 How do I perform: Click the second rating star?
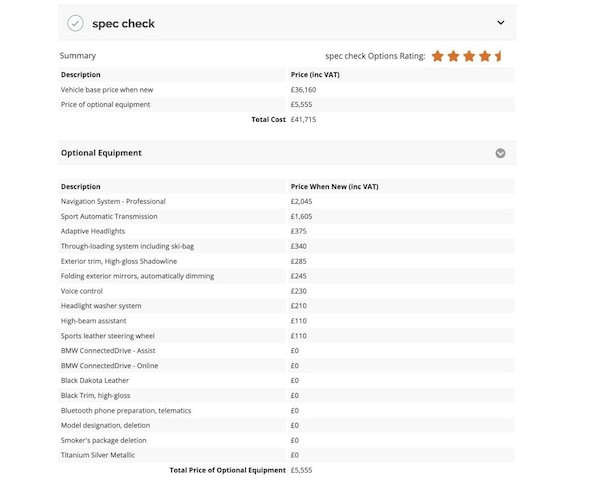pos(454,56)
